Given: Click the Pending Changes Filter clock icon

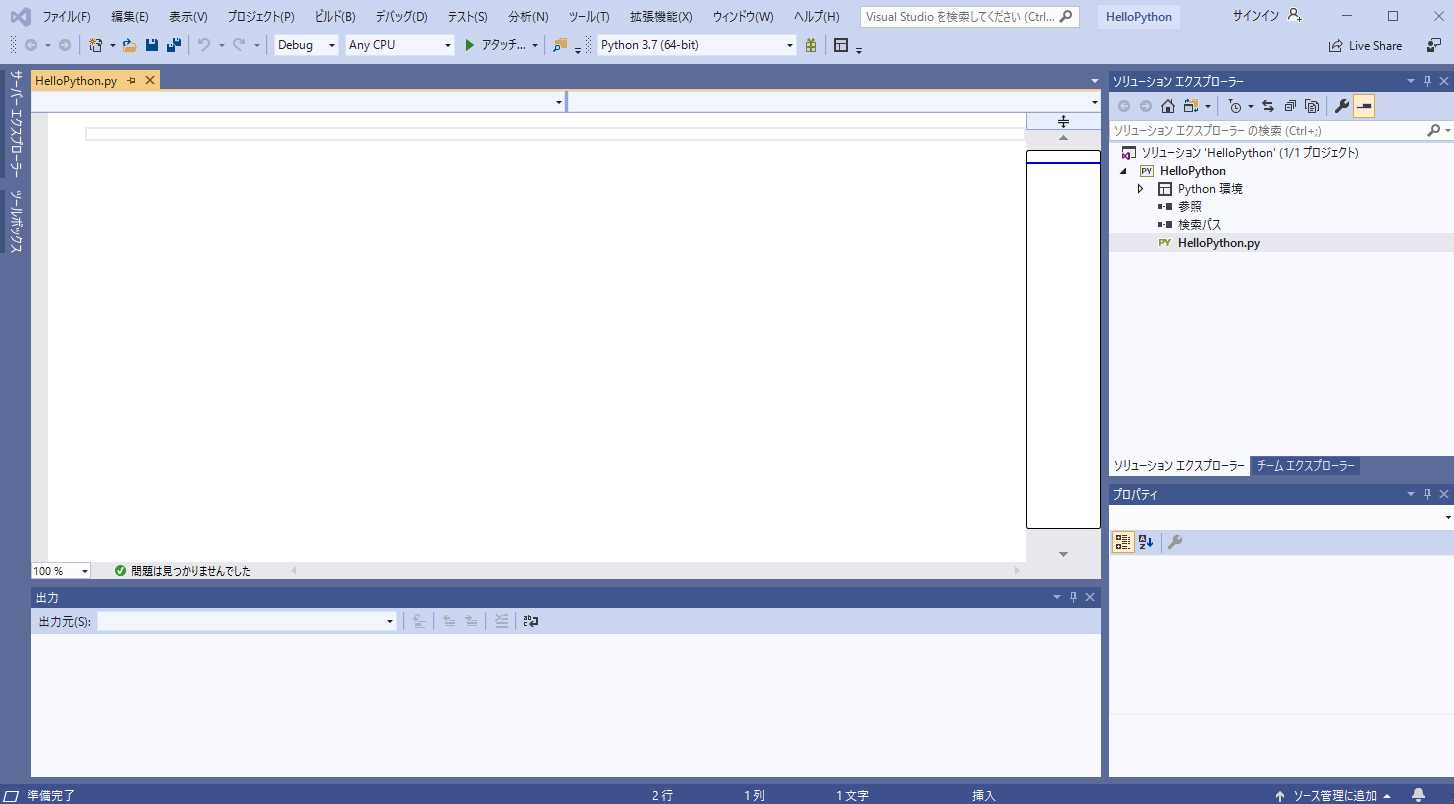Looking at the screenshot, I should (x=1235, y=106).
